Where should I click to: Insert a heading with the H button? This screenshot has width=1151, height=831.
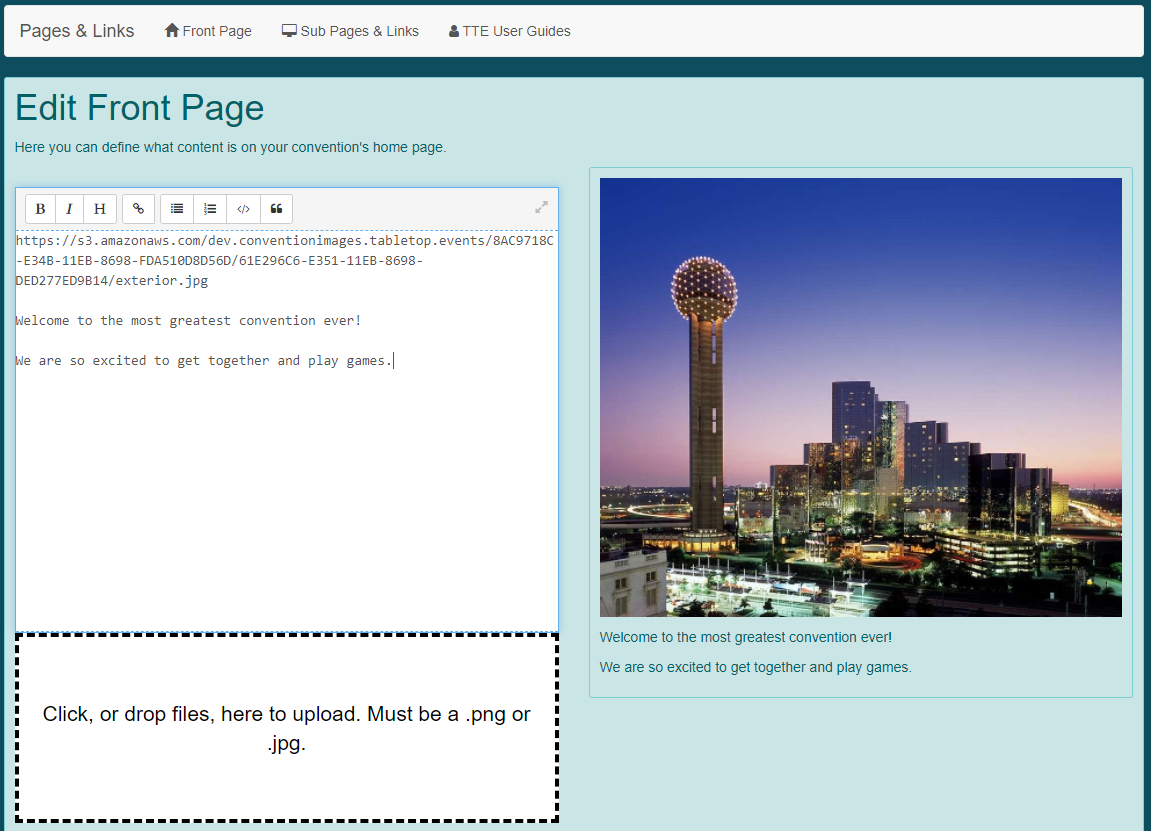[x=100, y=209]
